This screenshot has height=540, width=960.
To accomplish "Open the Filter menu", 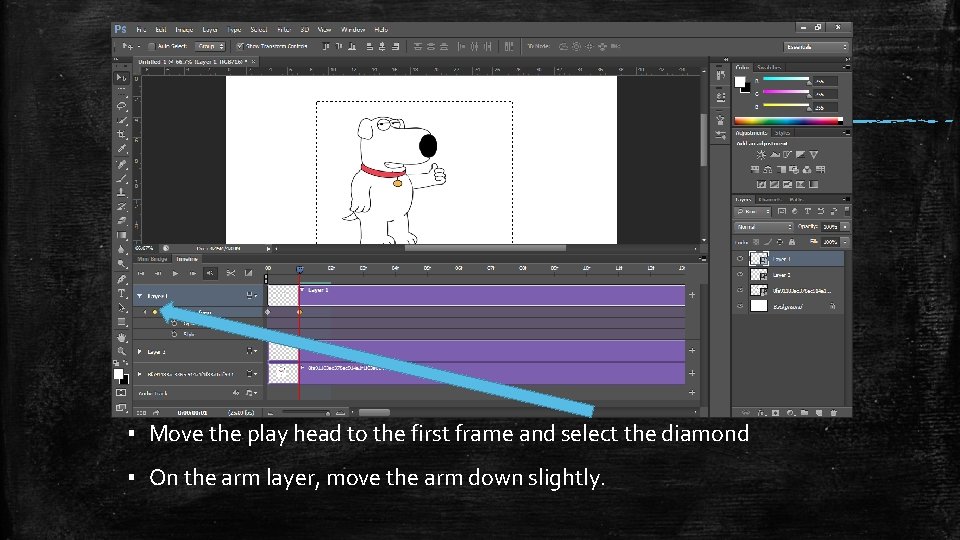I will click(x=284, y=29).
